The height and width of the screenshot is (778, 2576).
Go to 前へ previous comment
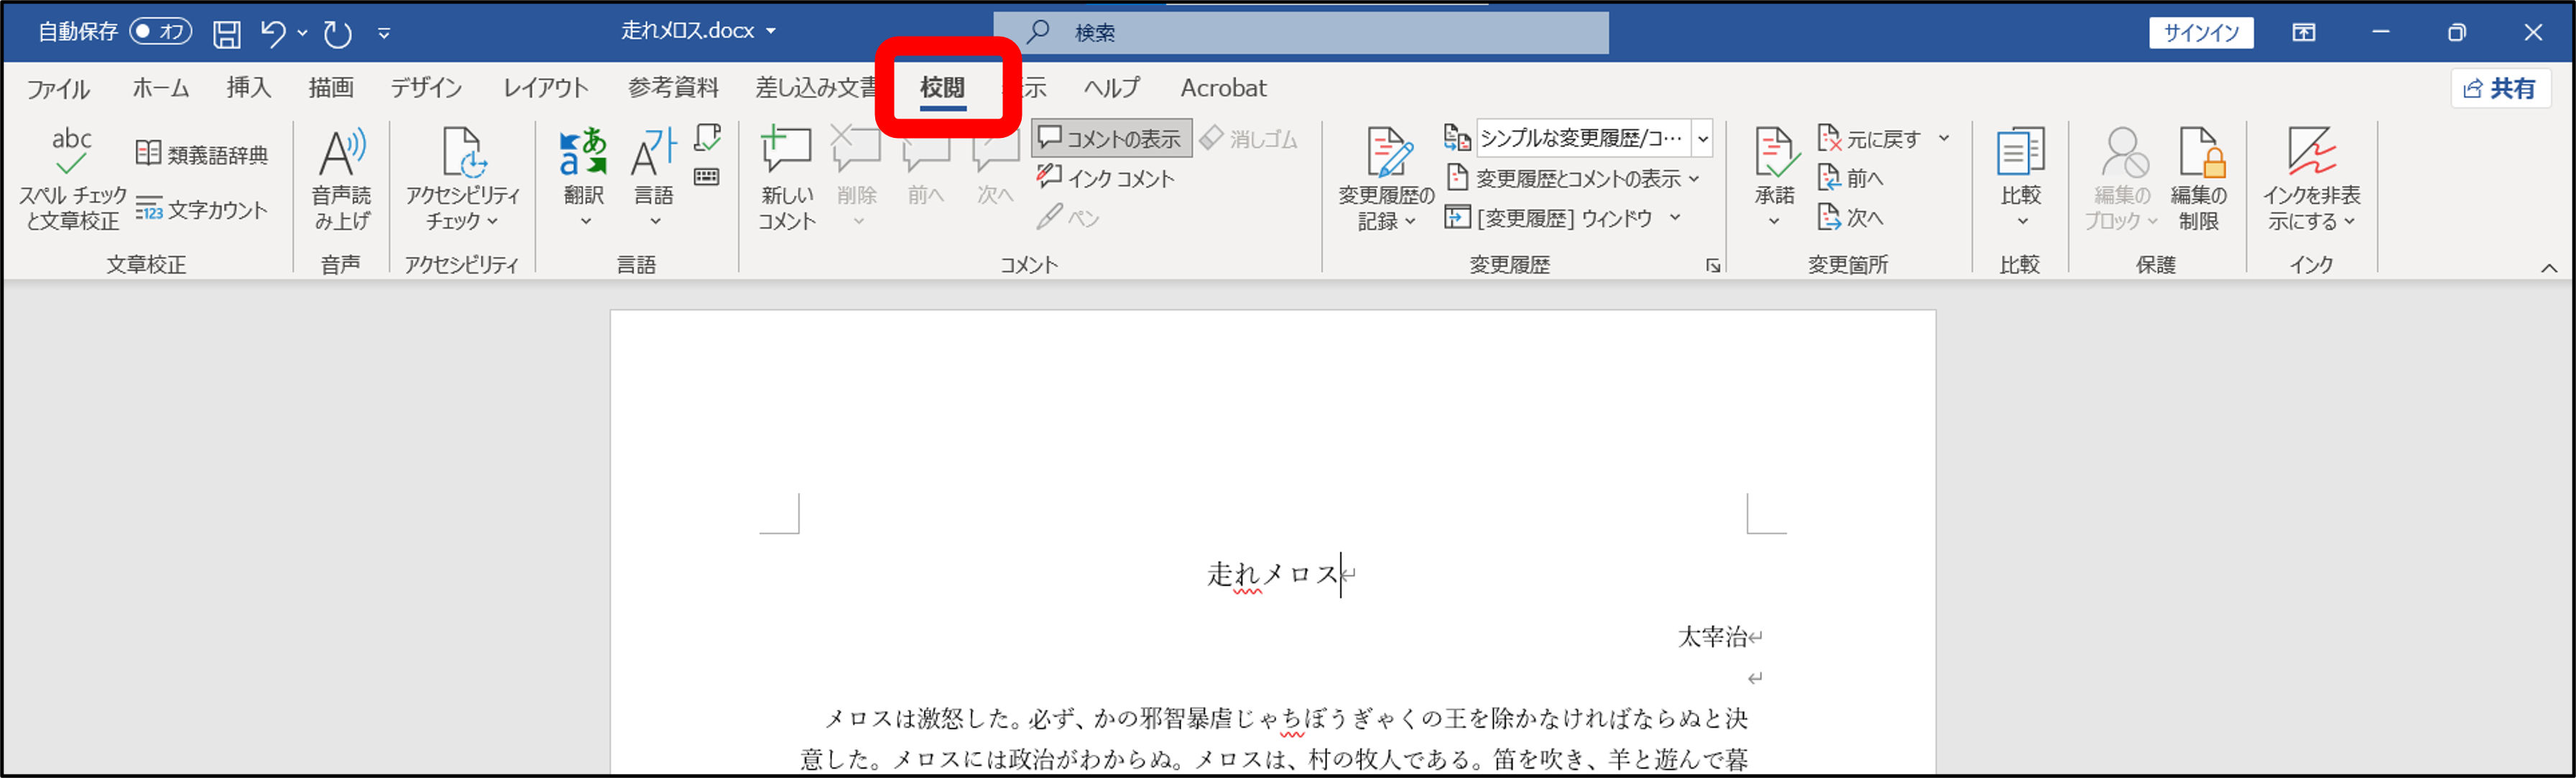[926, 168]
